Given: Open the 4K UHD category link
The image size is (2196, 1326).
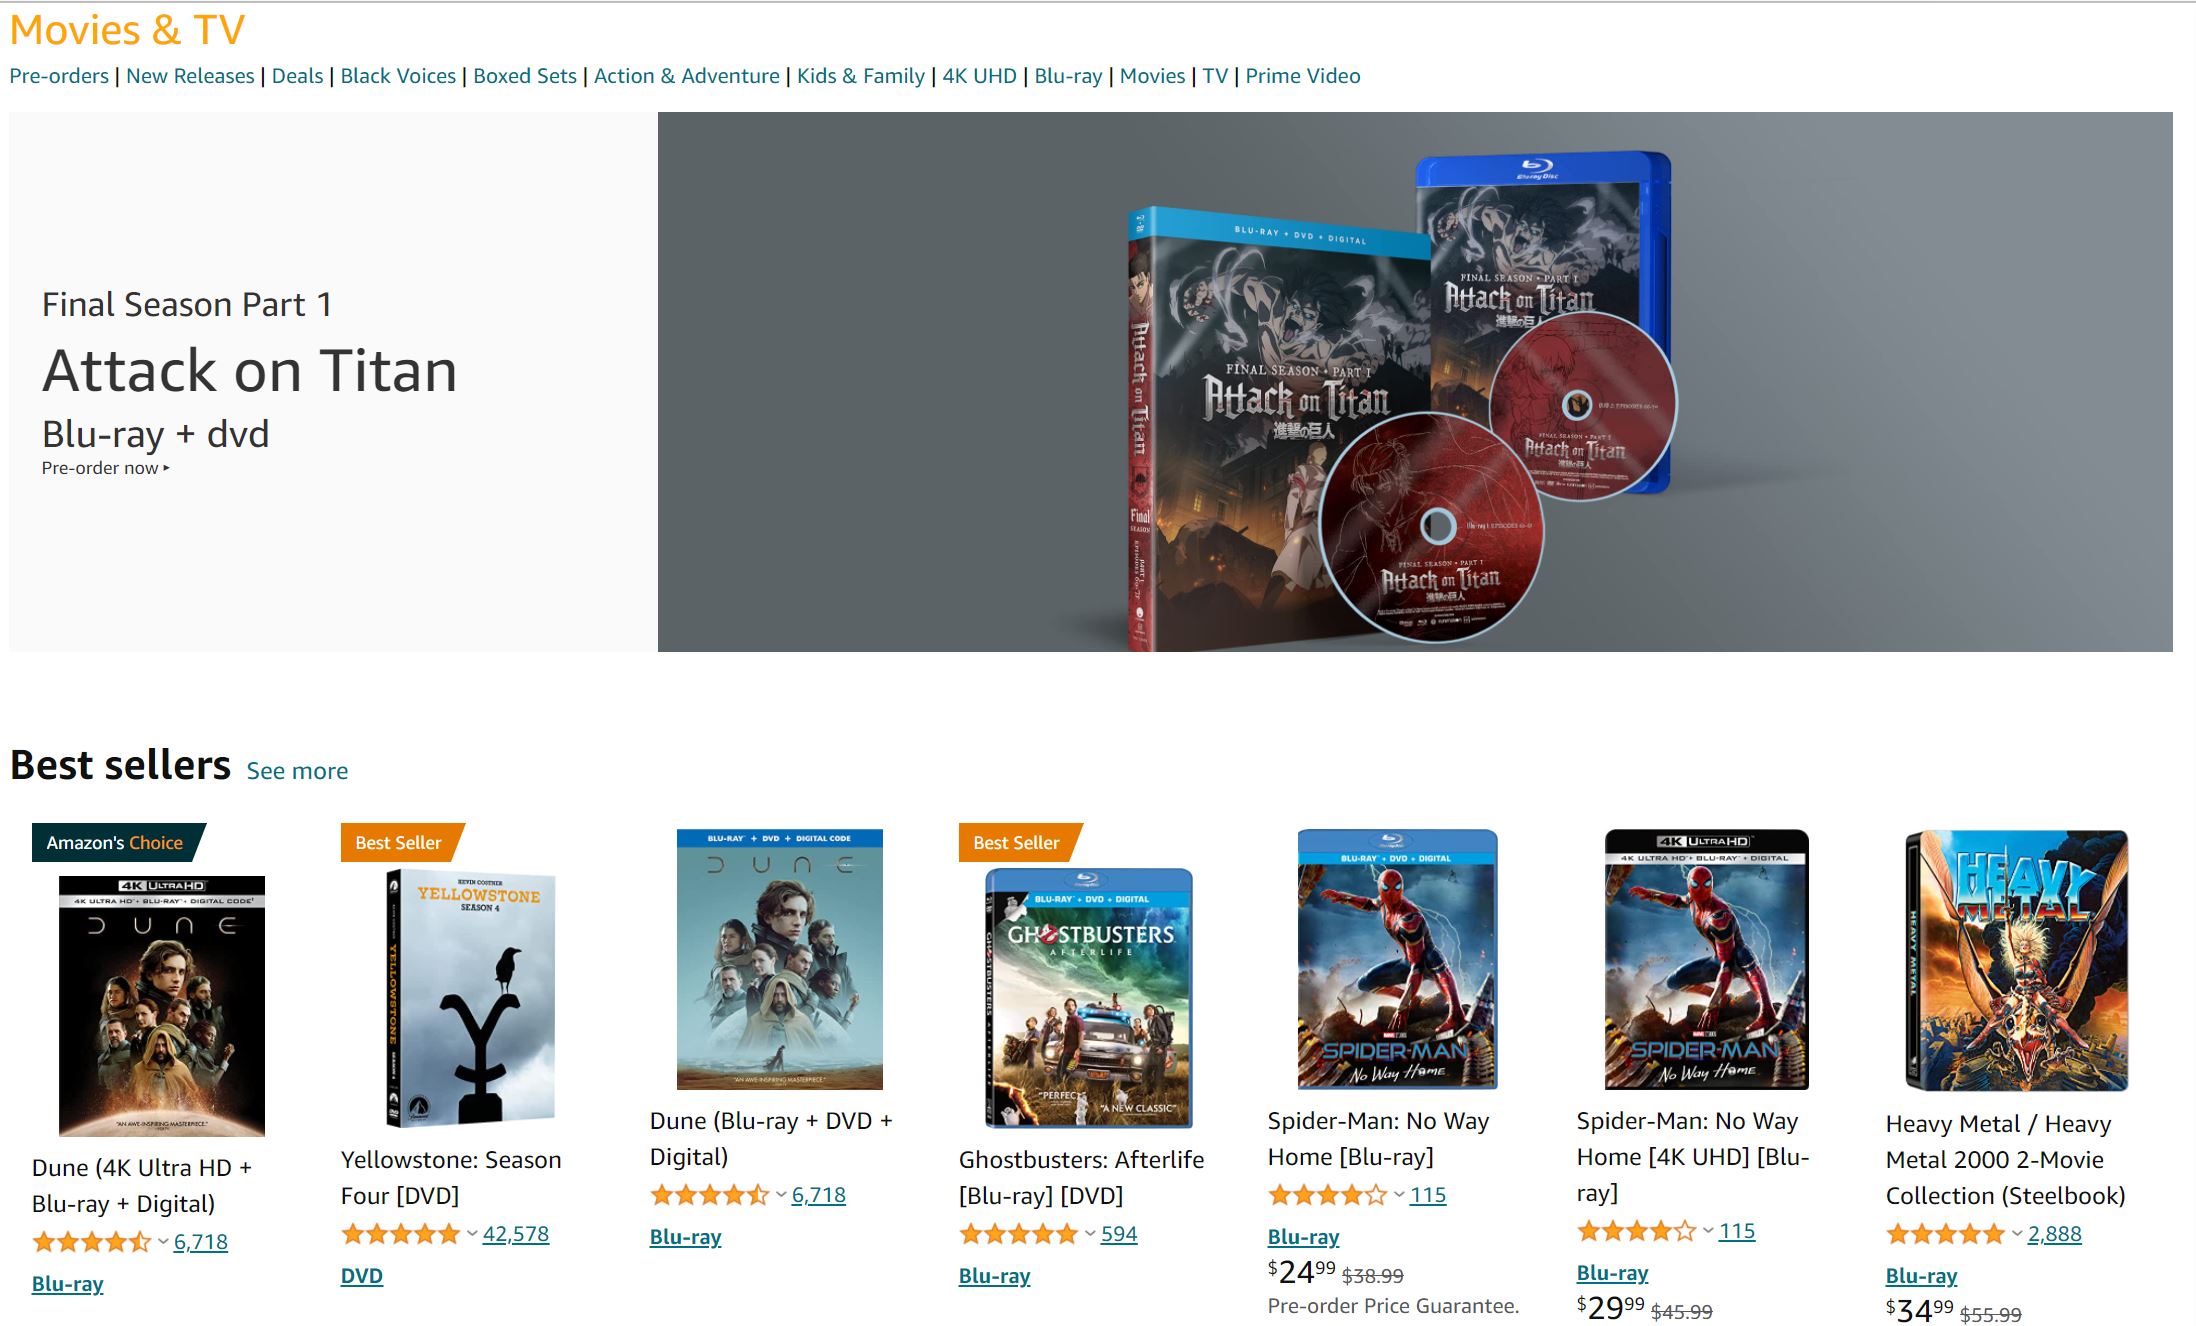Looking at the screenshot, I should pos(979,76).
